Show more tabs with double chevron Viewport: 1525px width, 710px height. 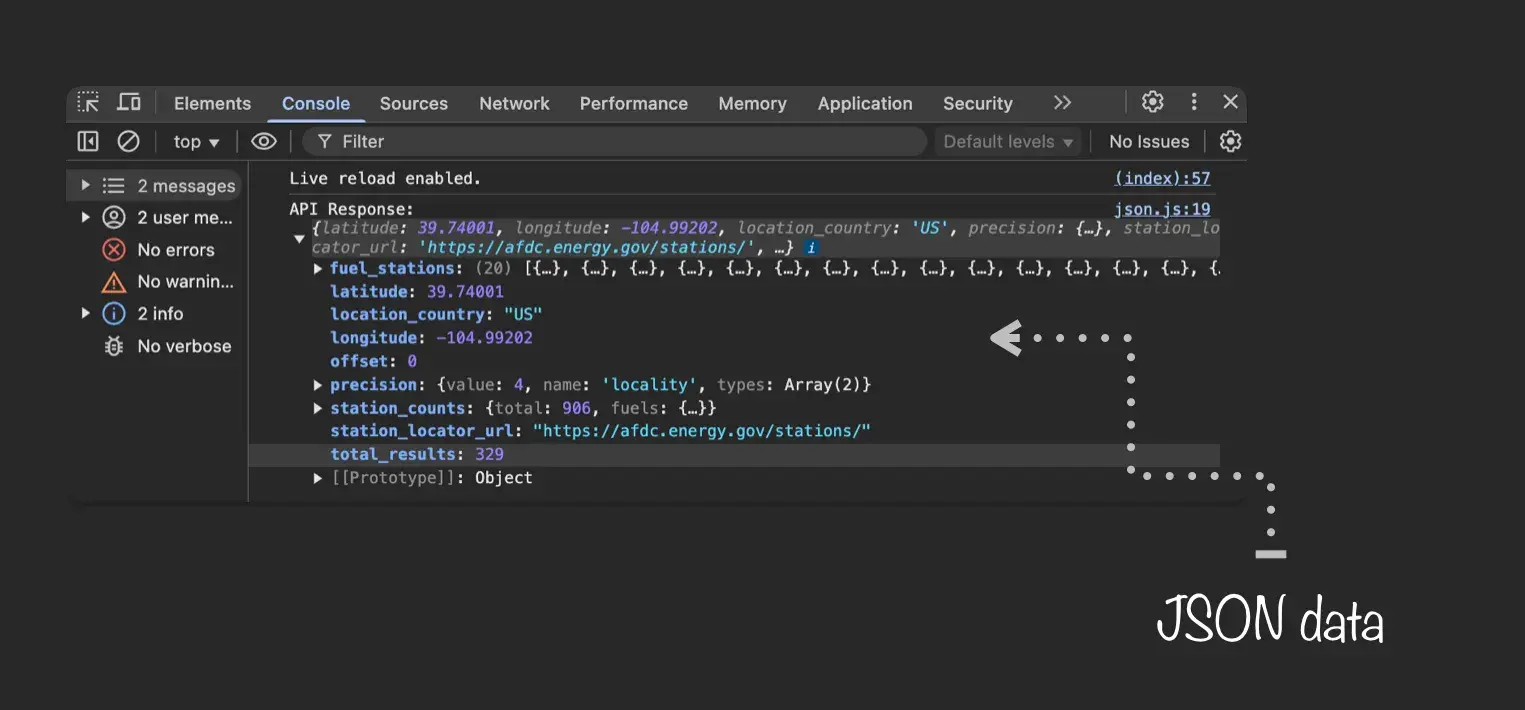coord(1062,103)
